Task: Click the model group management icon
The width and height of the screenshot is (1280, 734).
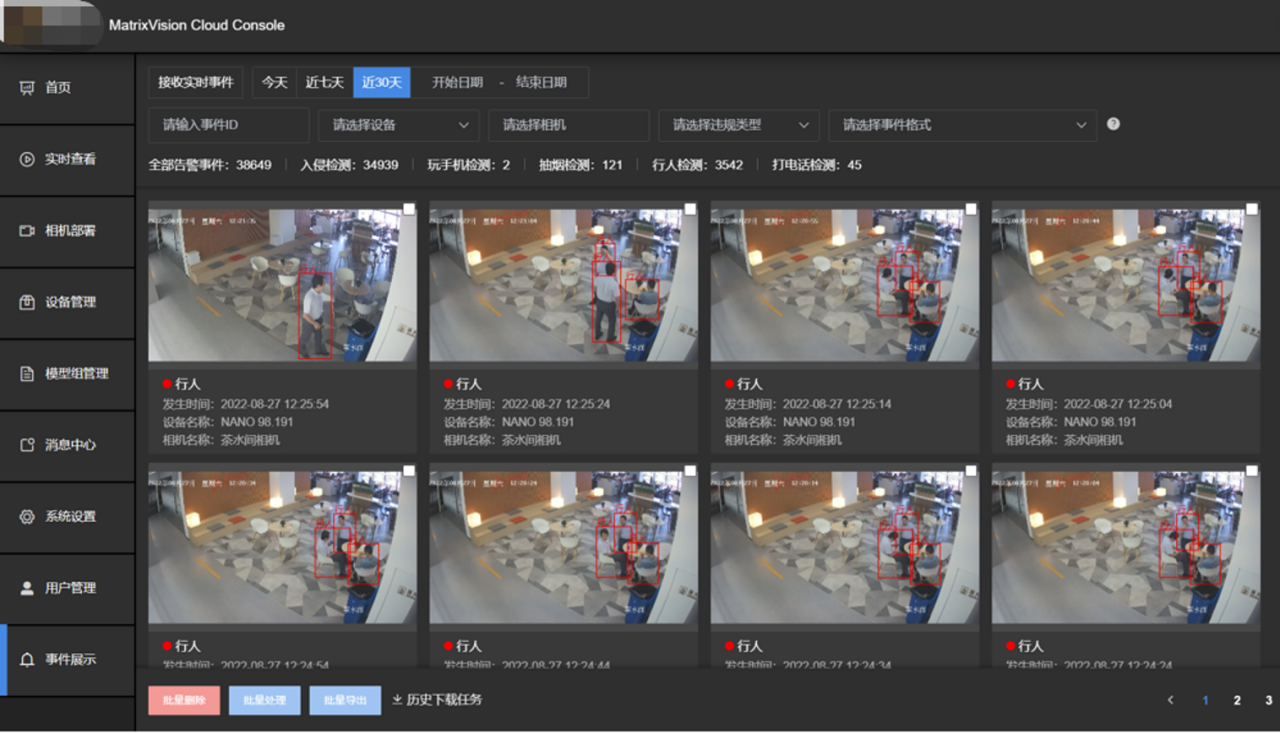Action: pos(27,374)
